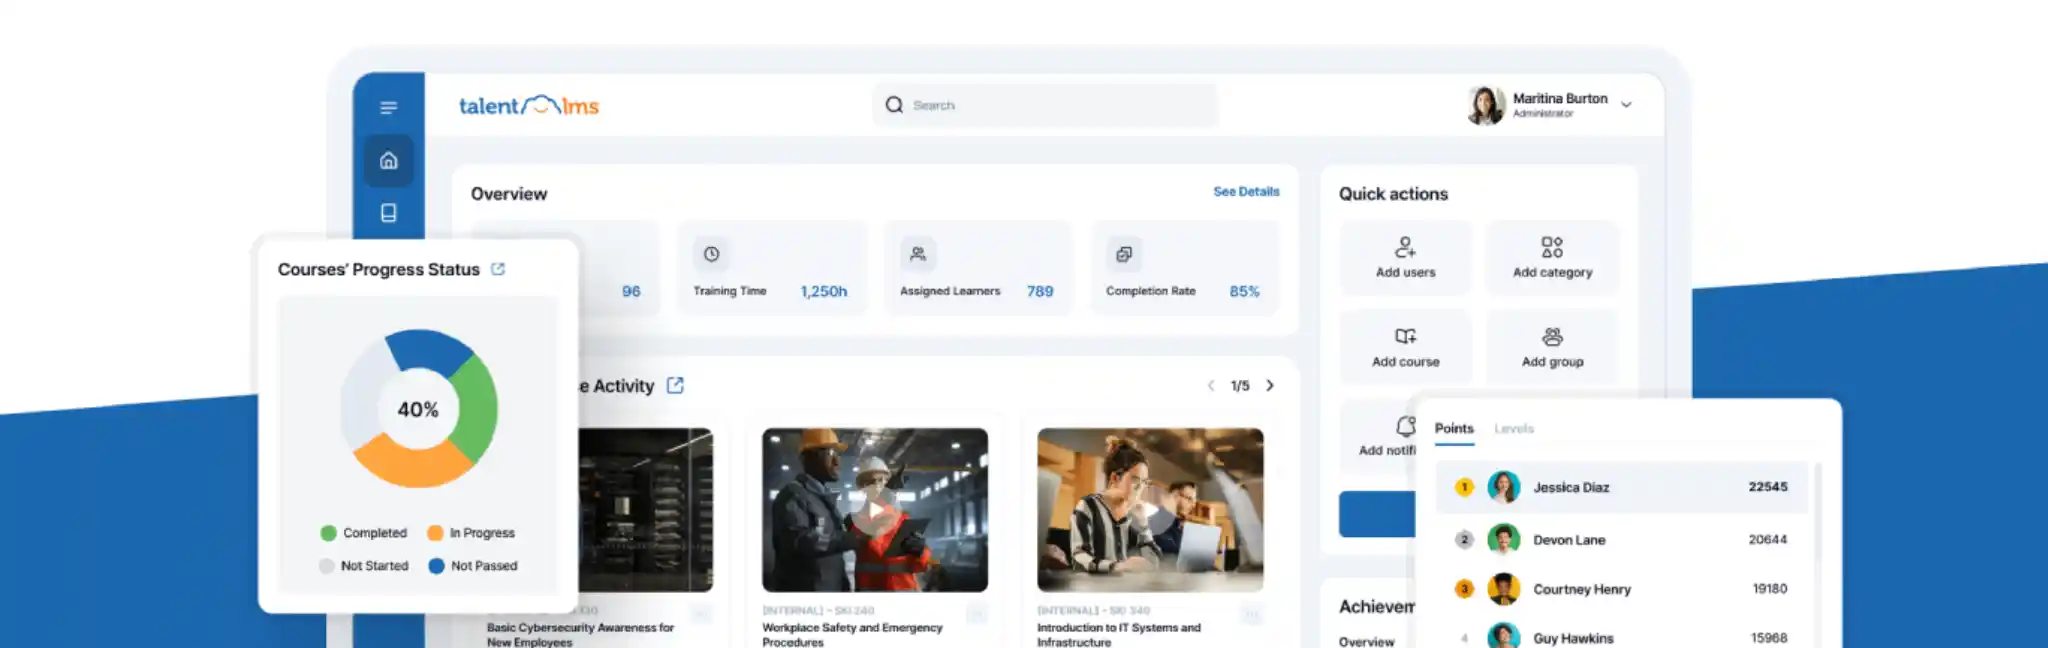Select the 1,250h training time value

coord(824,291)
